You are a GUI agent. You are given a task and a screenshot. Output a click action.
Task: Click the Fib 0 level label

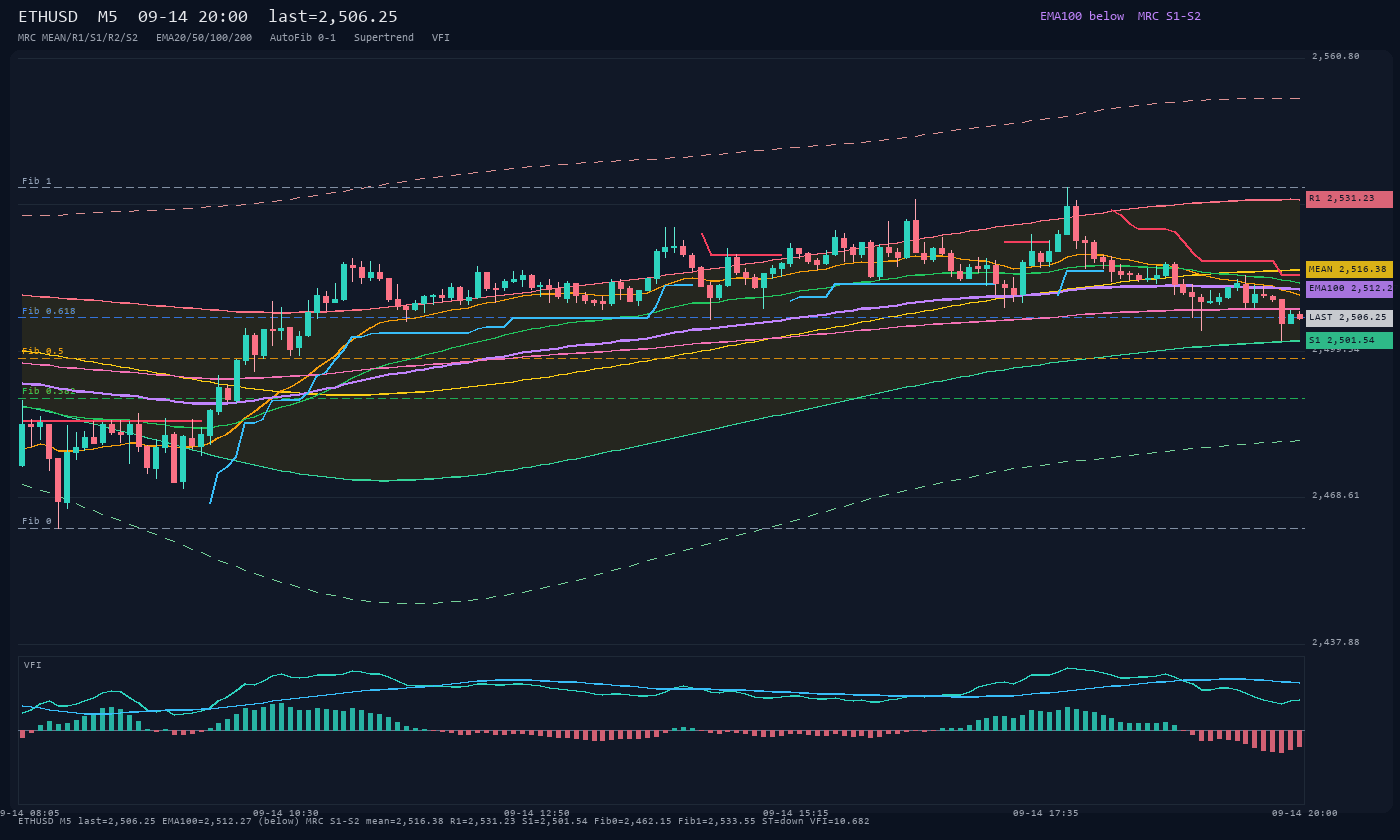(36, 521)
